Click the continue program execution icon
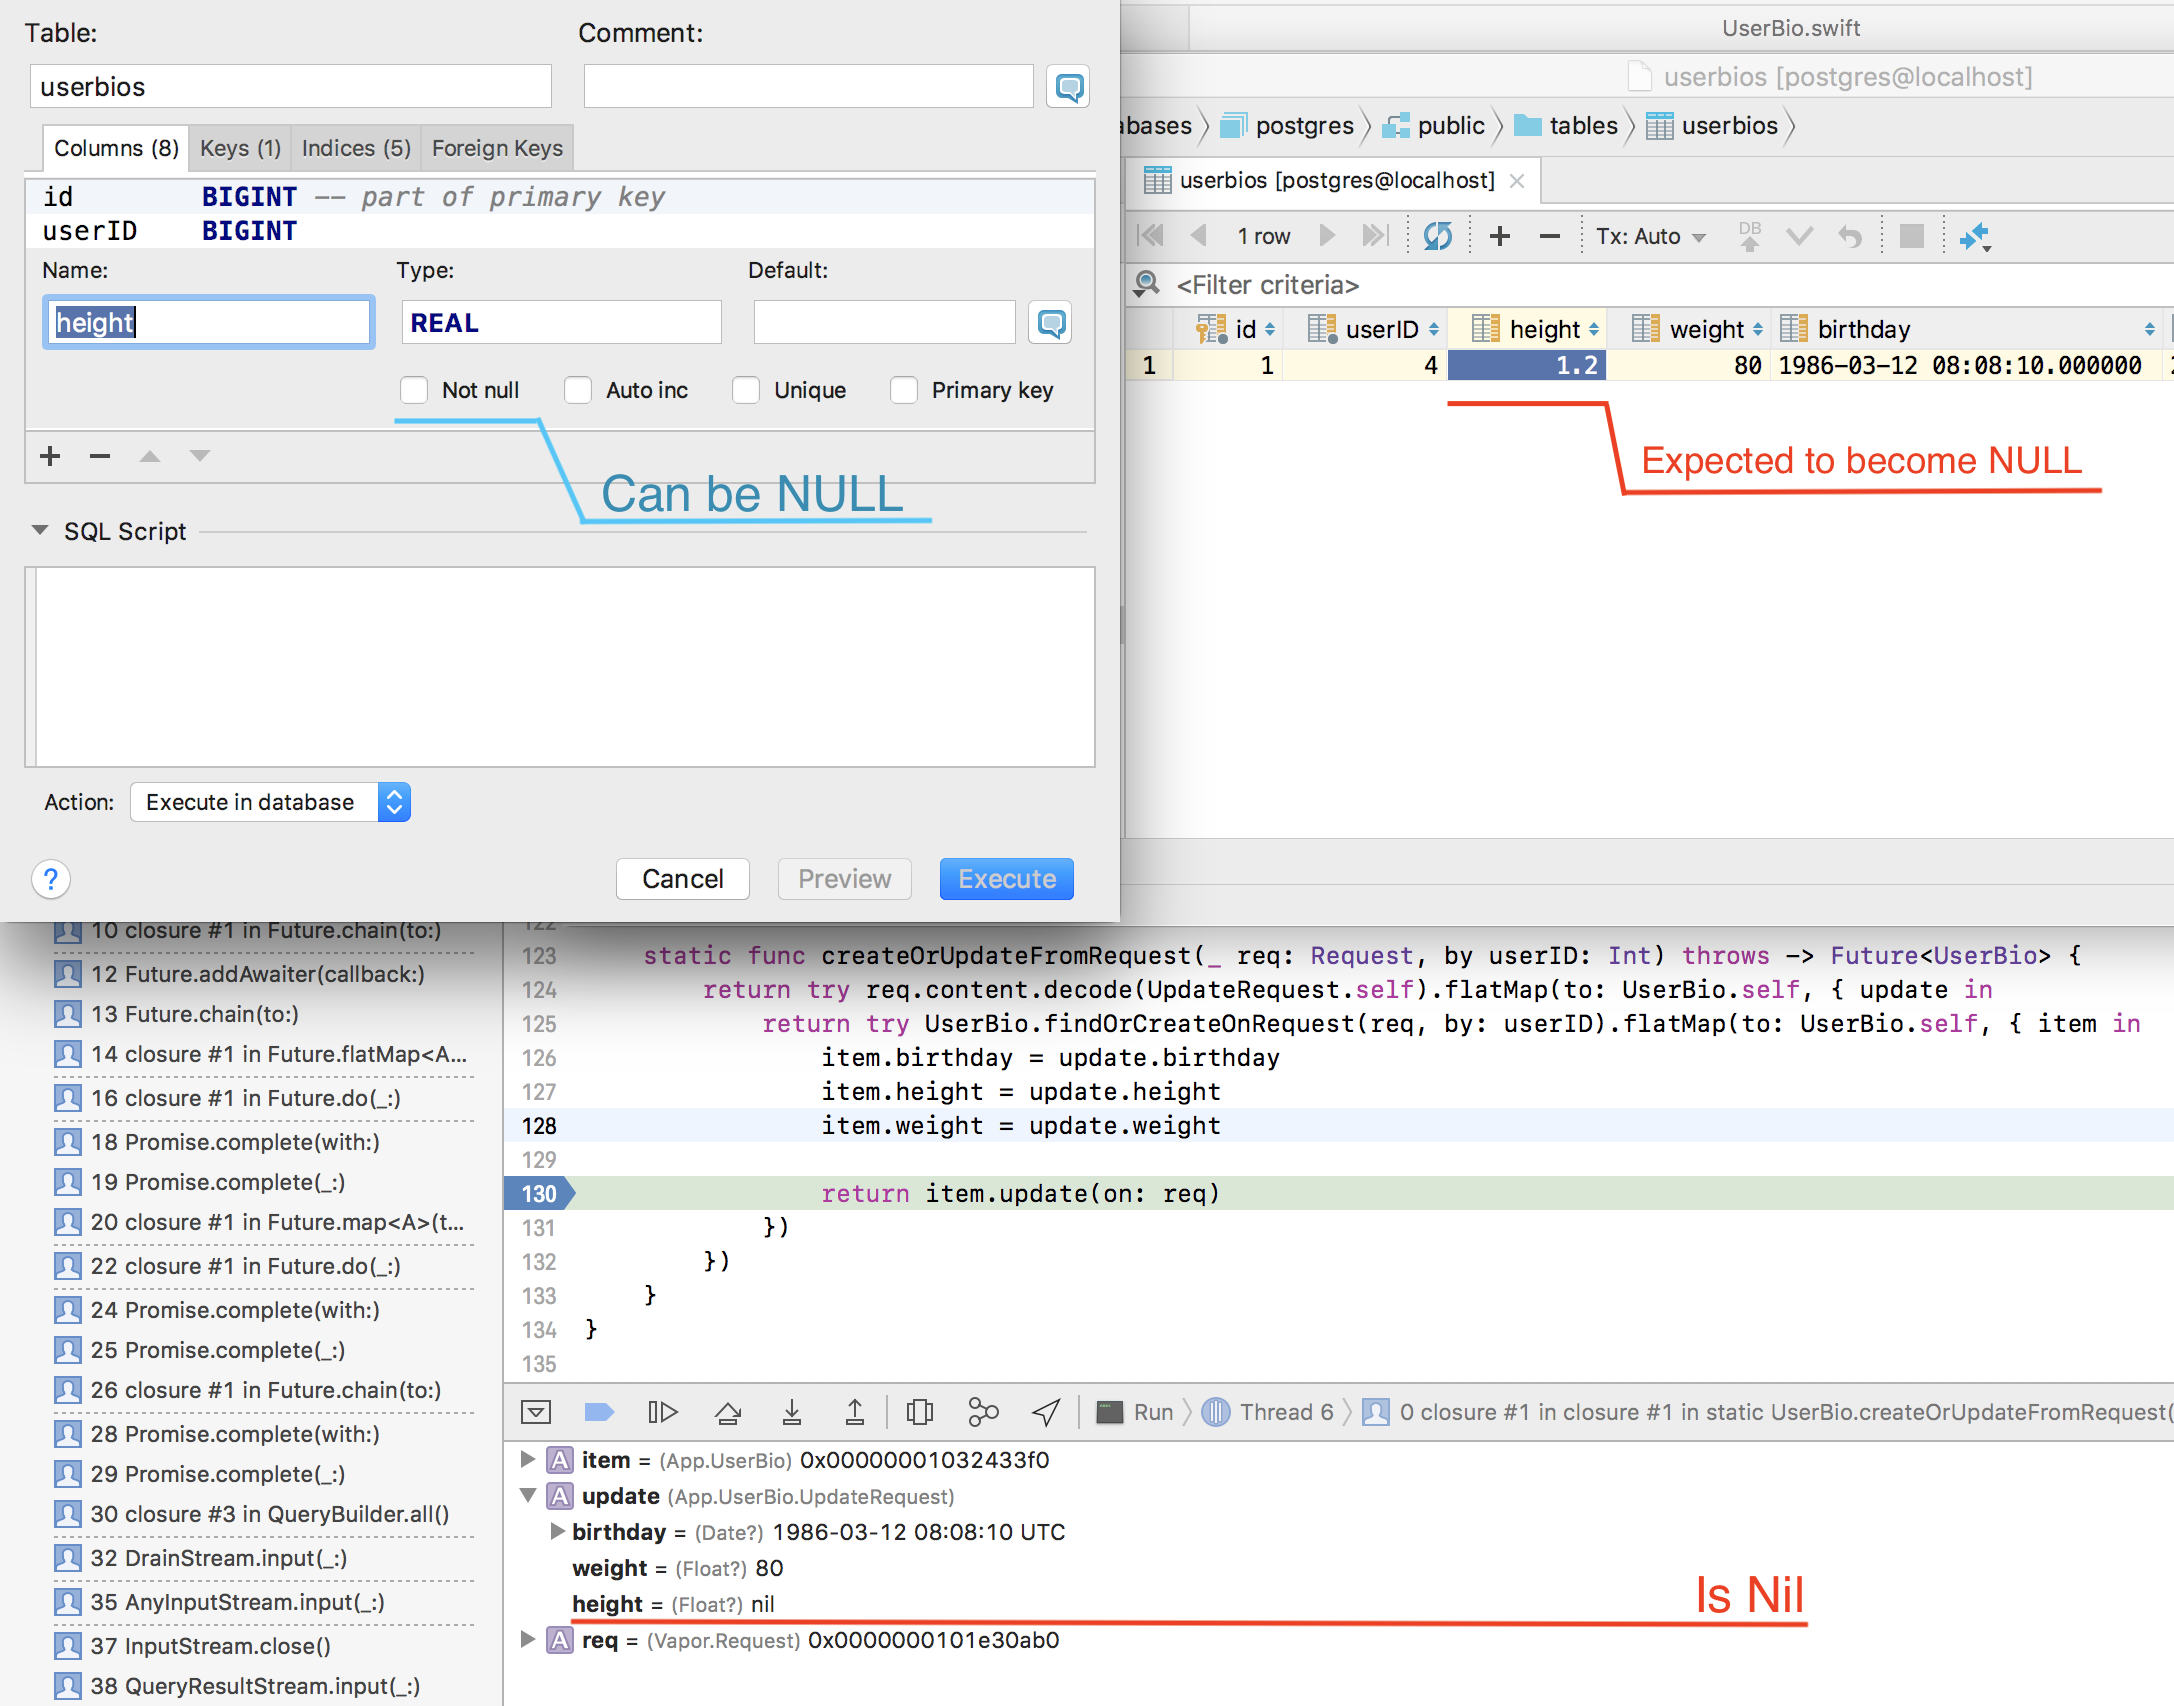 (662, 1412)
